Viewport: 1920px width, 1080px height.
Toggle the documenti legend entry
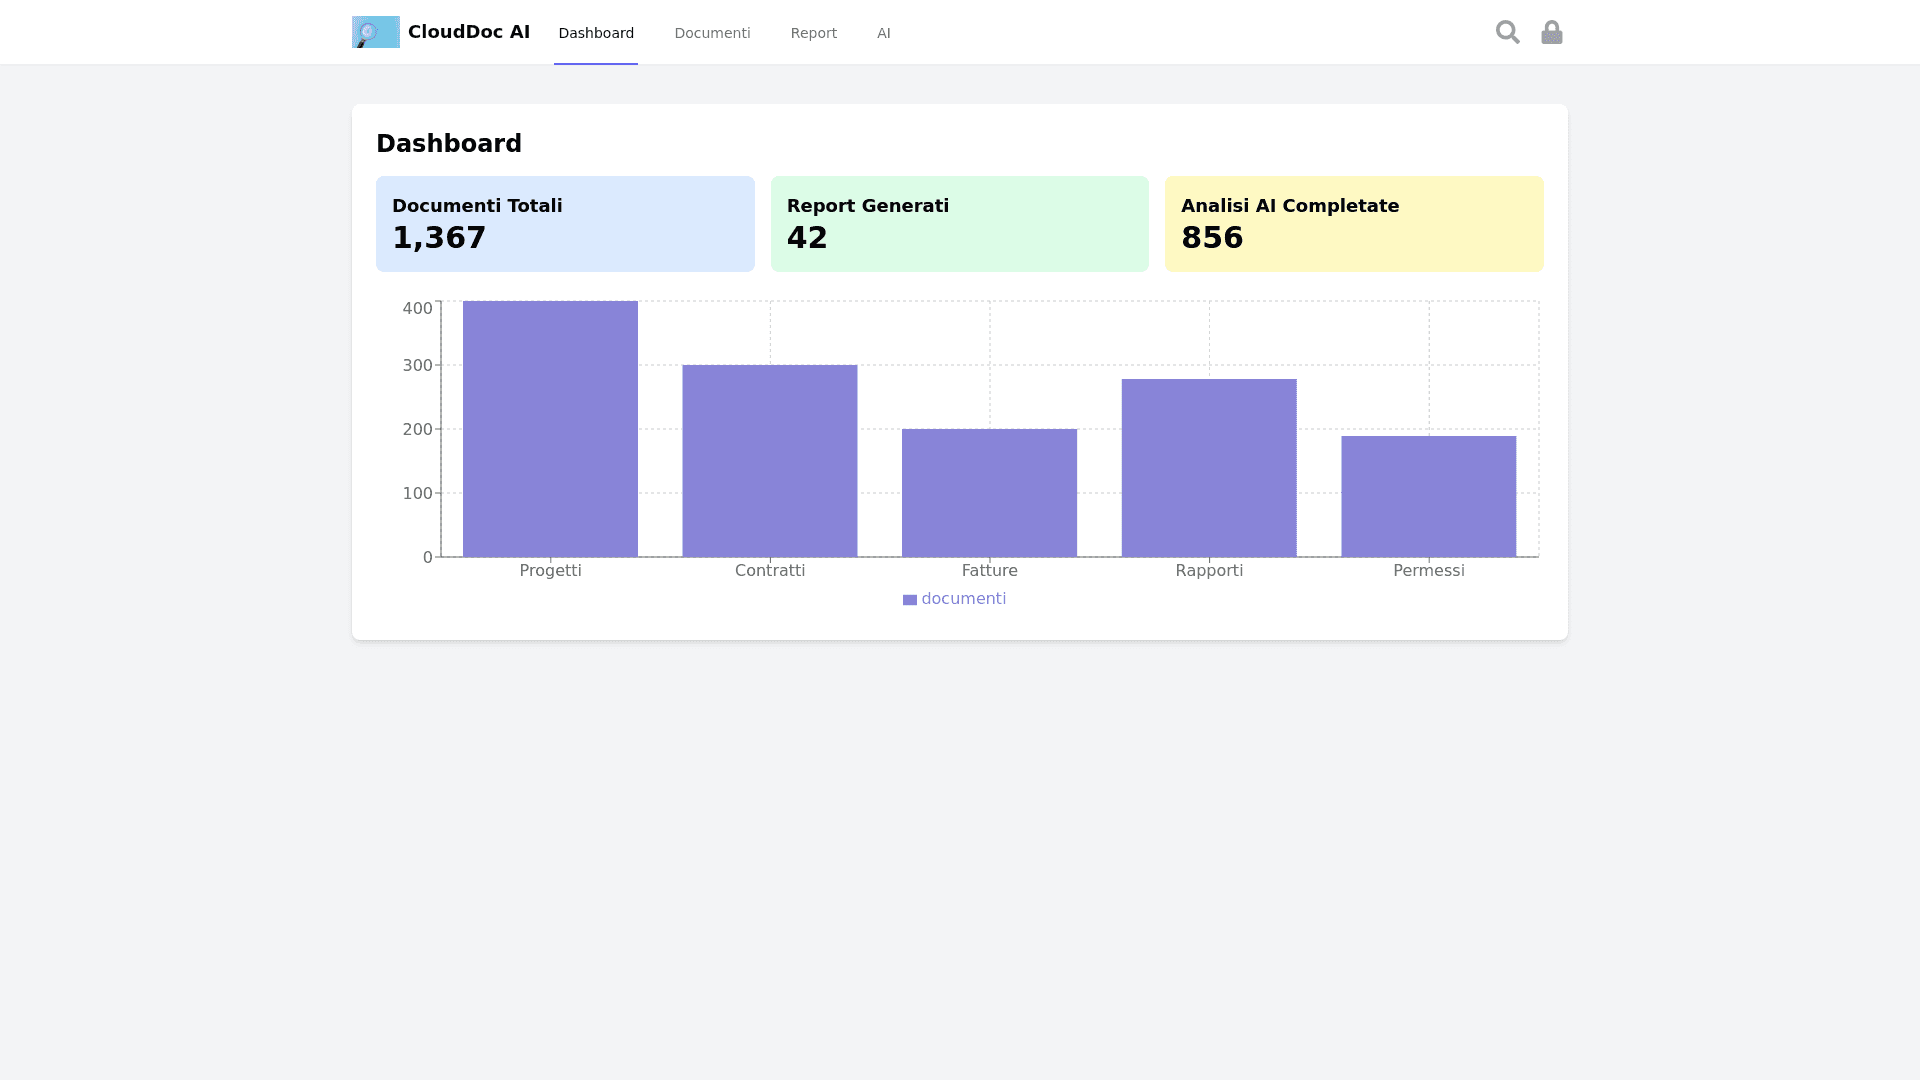point(963,599)
